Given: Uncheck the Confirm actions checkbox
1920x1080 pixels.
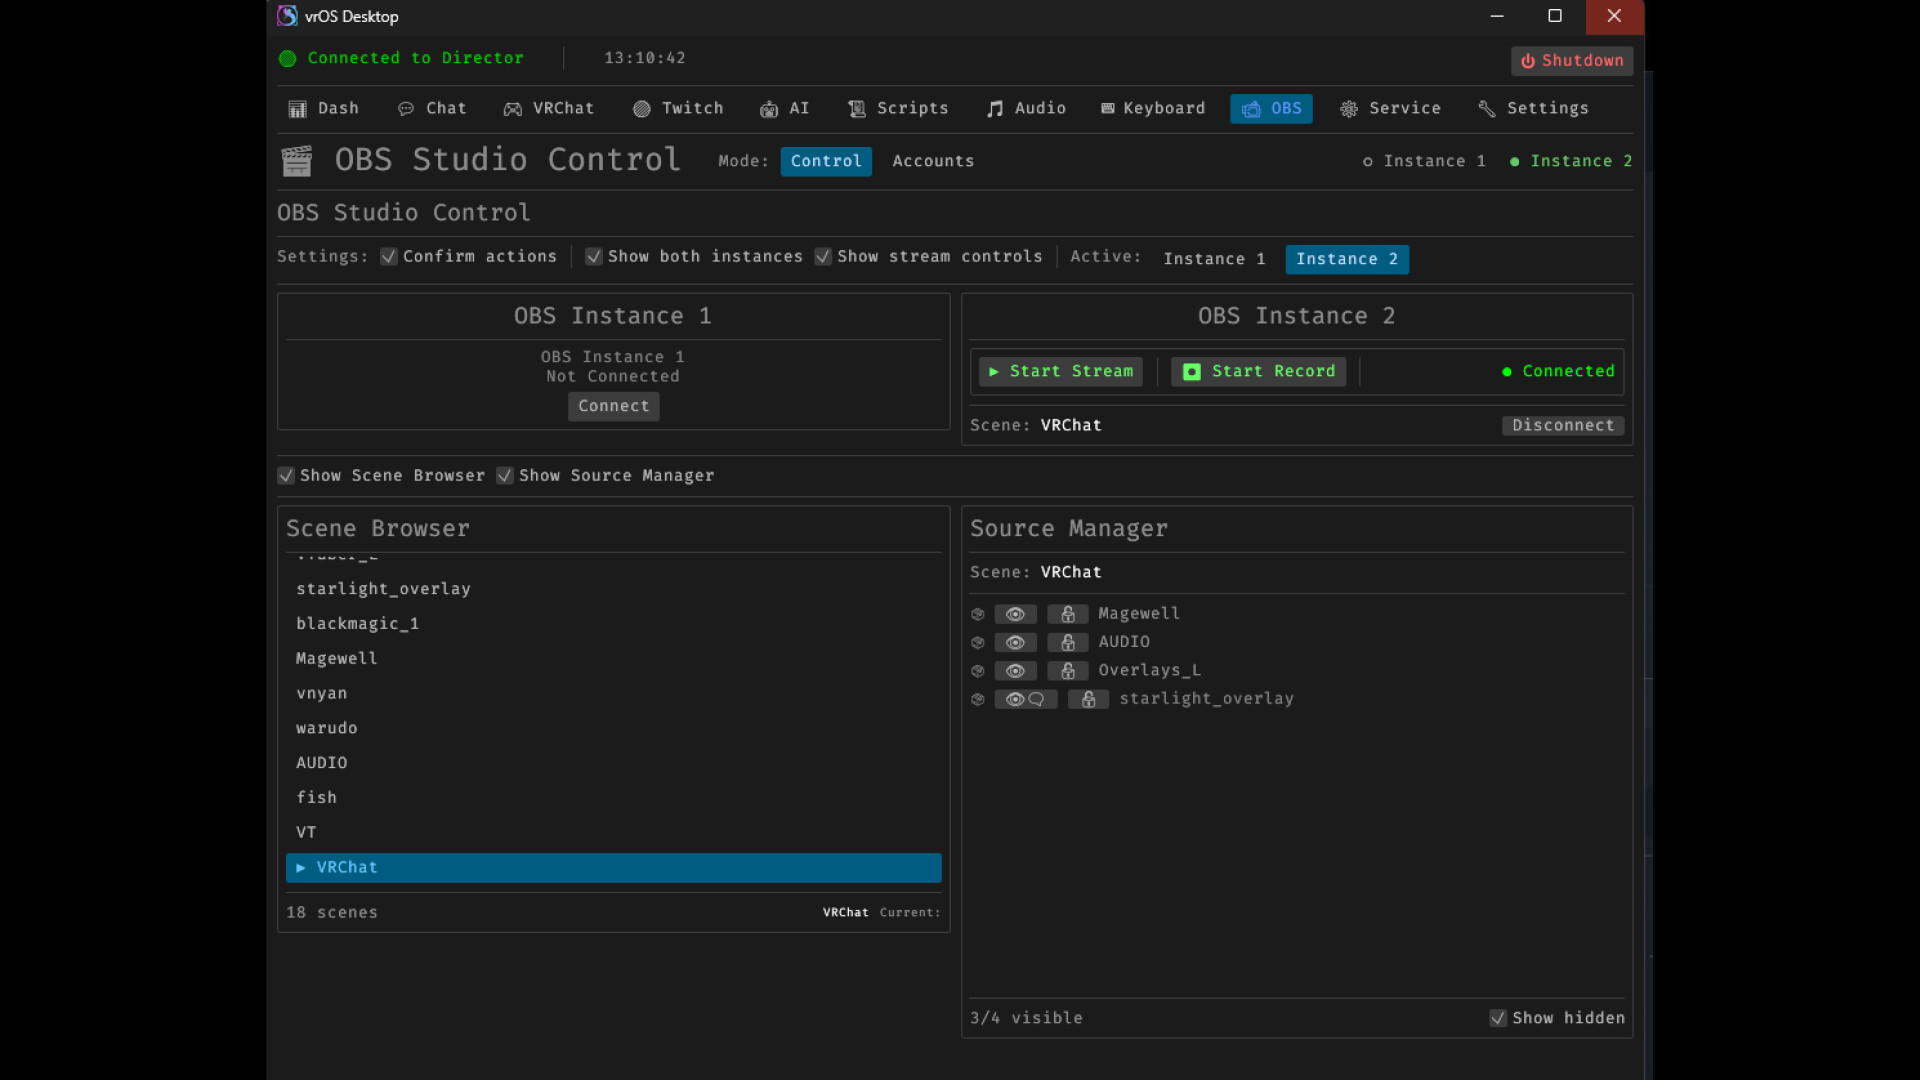Looking at the screenshot, I should pos(389,257).
